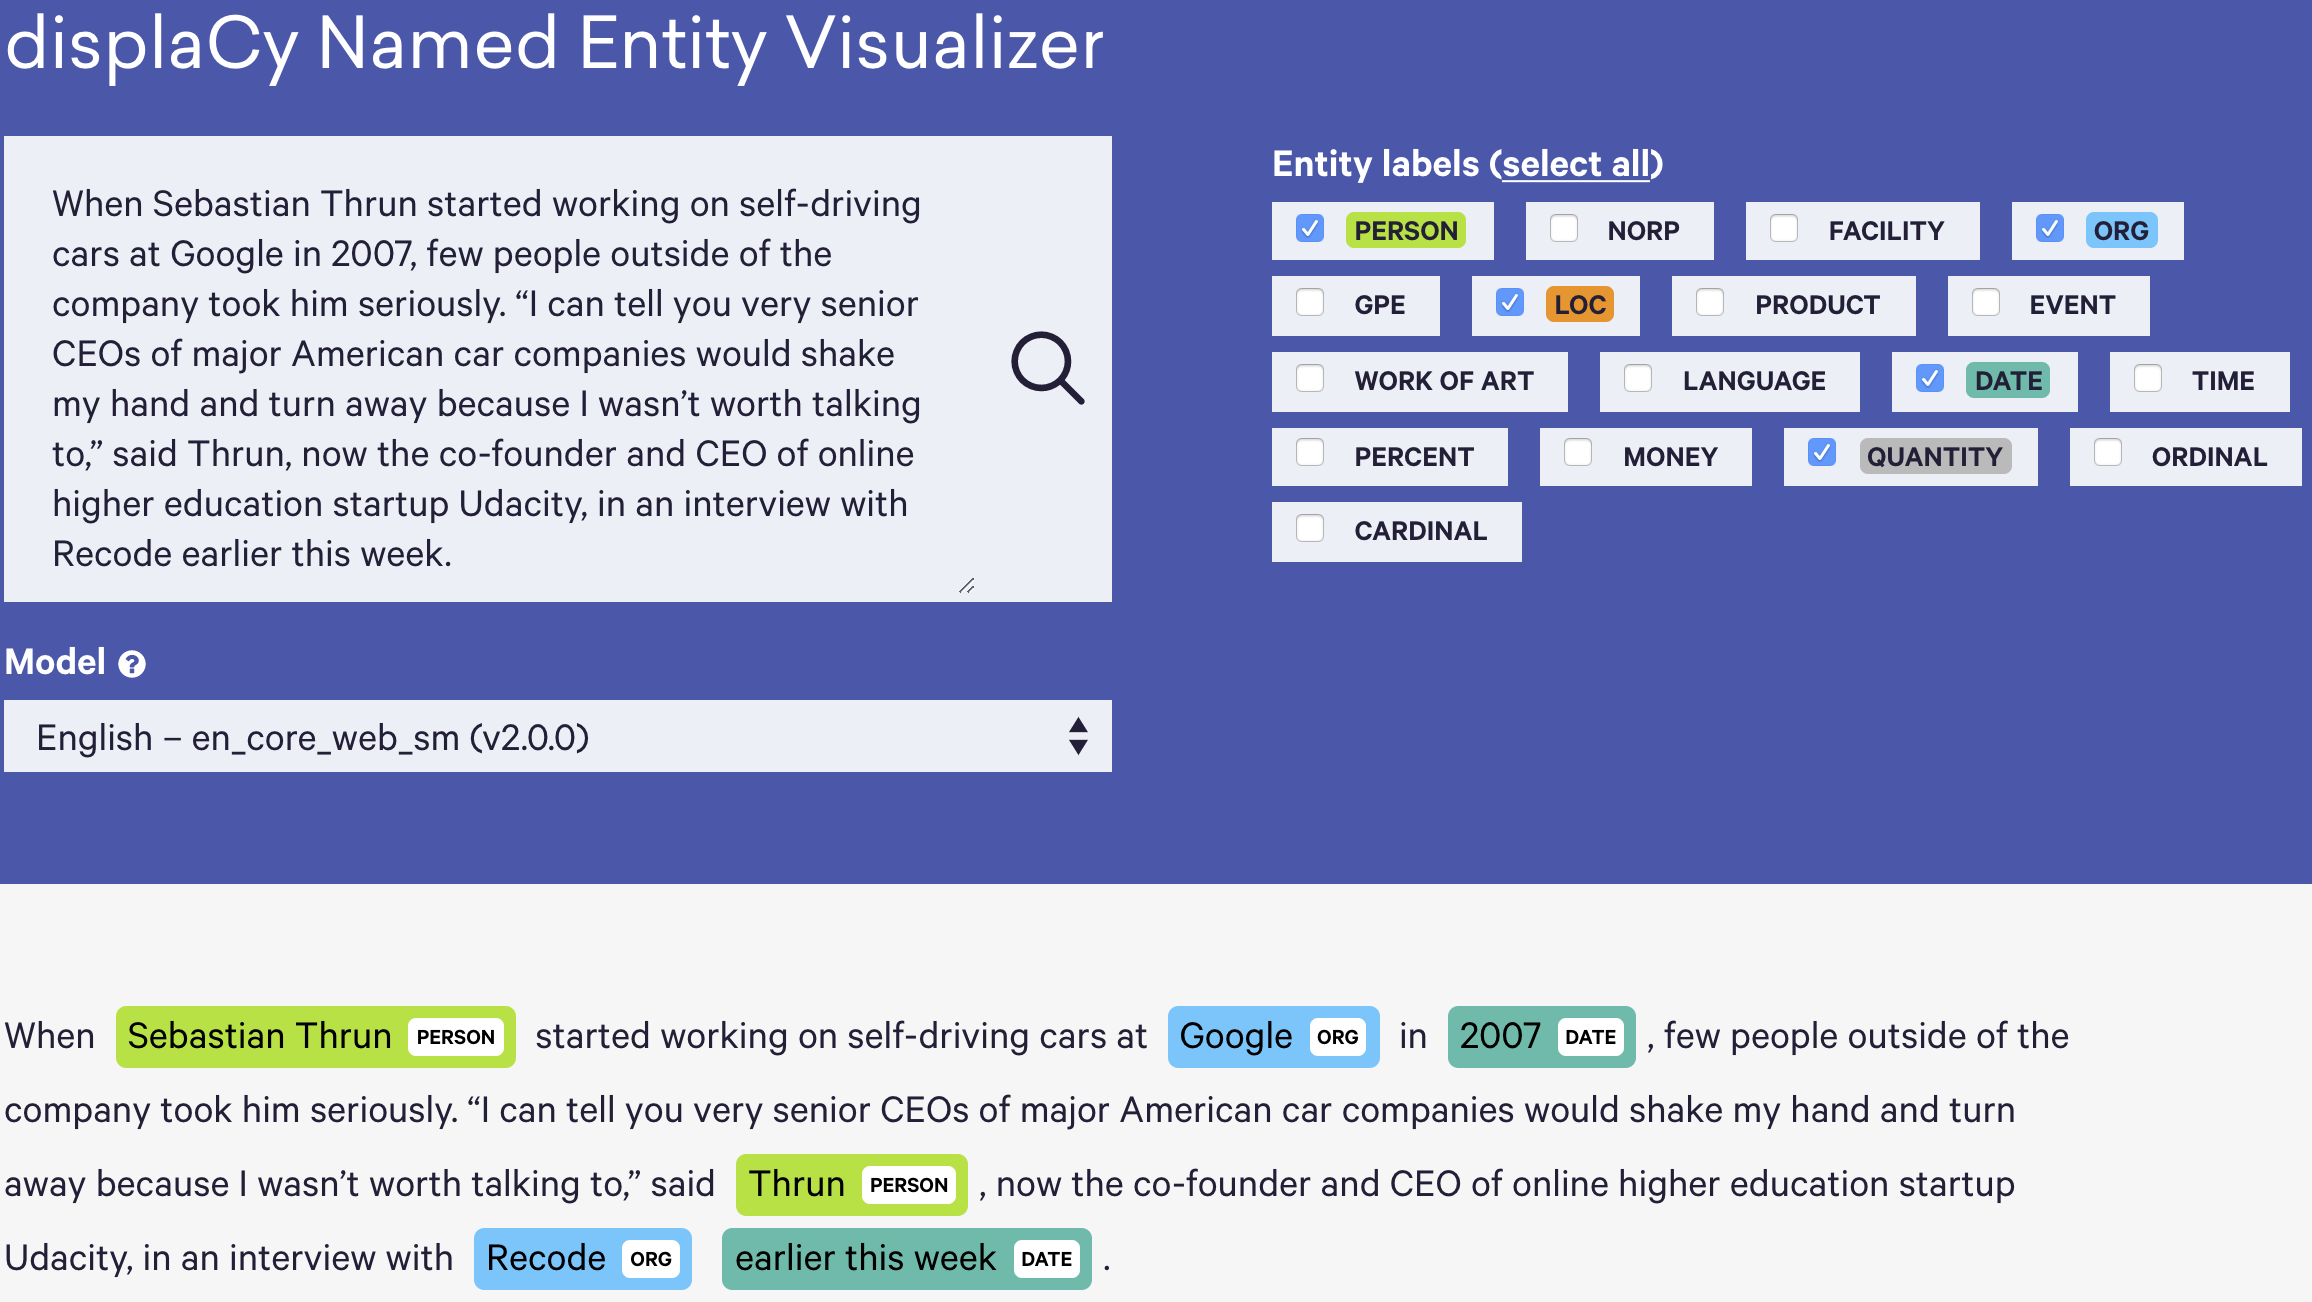This screenshot has width=2312, height=1302.
Task: Disable the DATE entity checkbox
Action: tap(1928, 379)
